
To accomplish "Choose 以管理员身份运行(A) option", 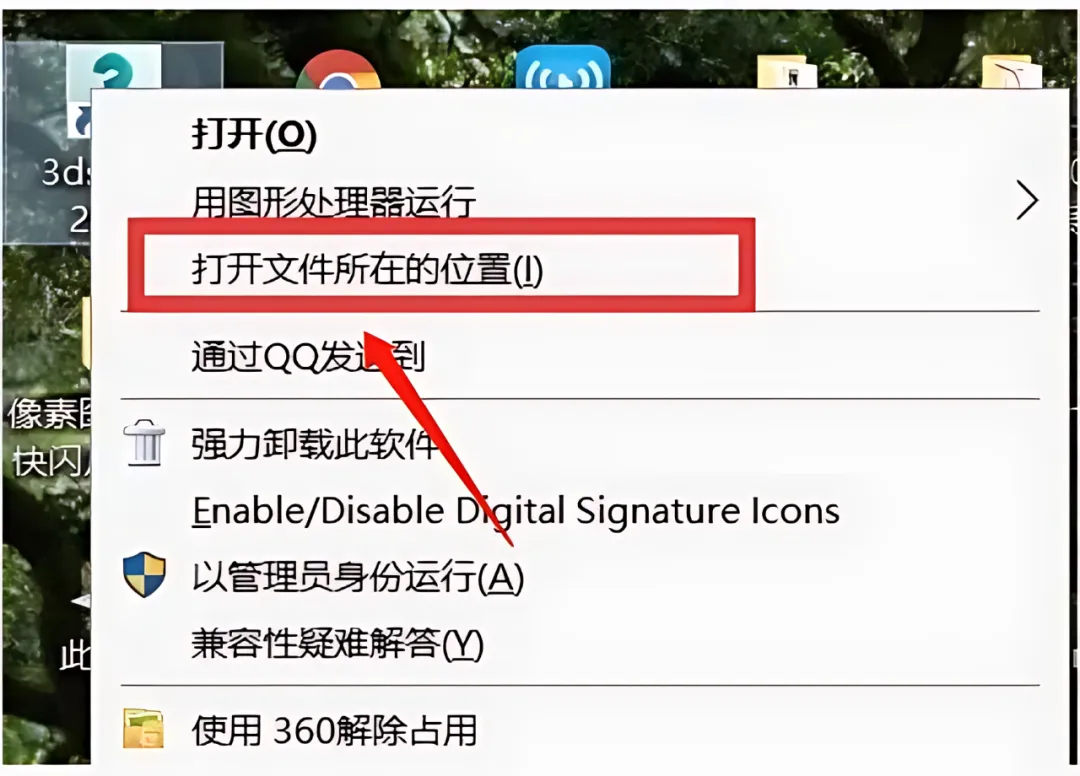I will 357,576.
